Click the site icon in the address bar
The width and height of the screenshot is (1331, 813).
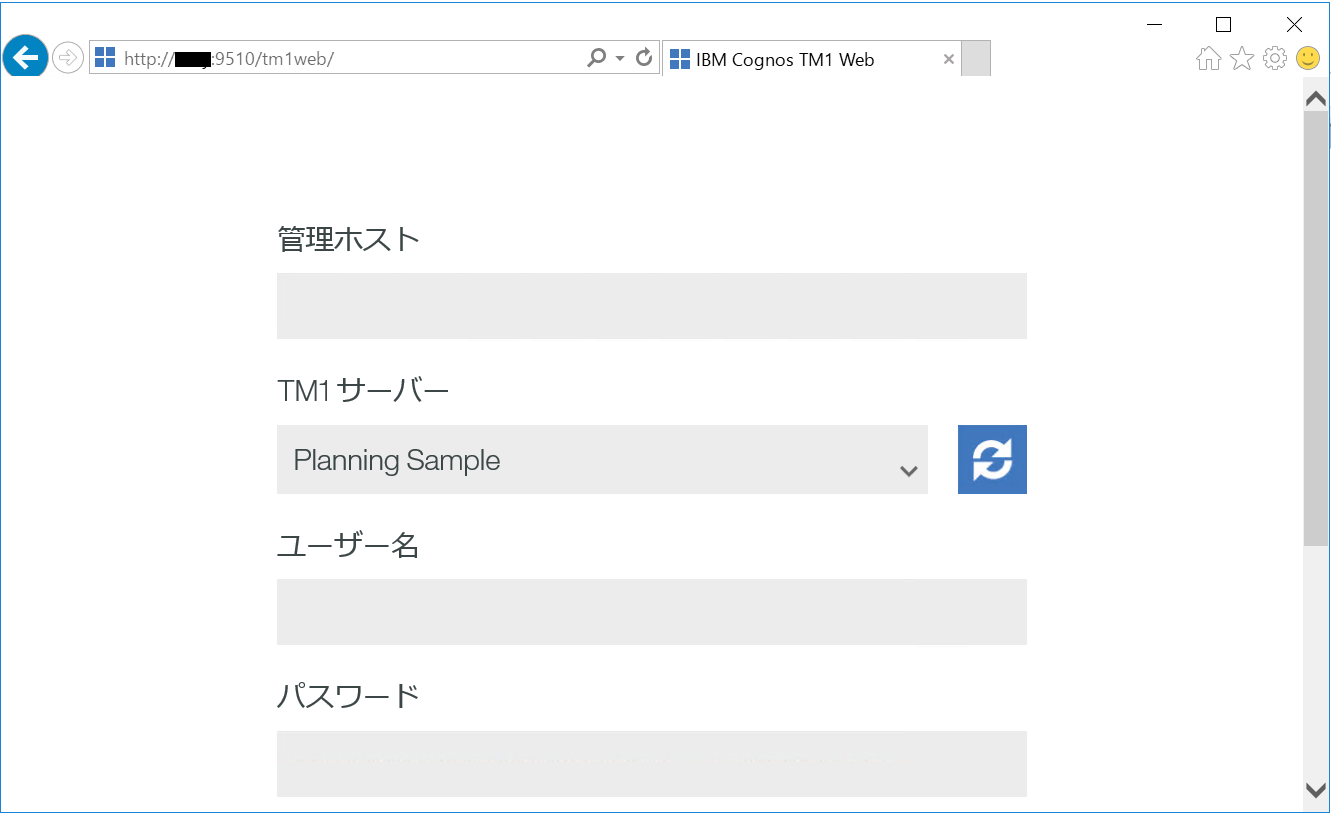[104, 58]
